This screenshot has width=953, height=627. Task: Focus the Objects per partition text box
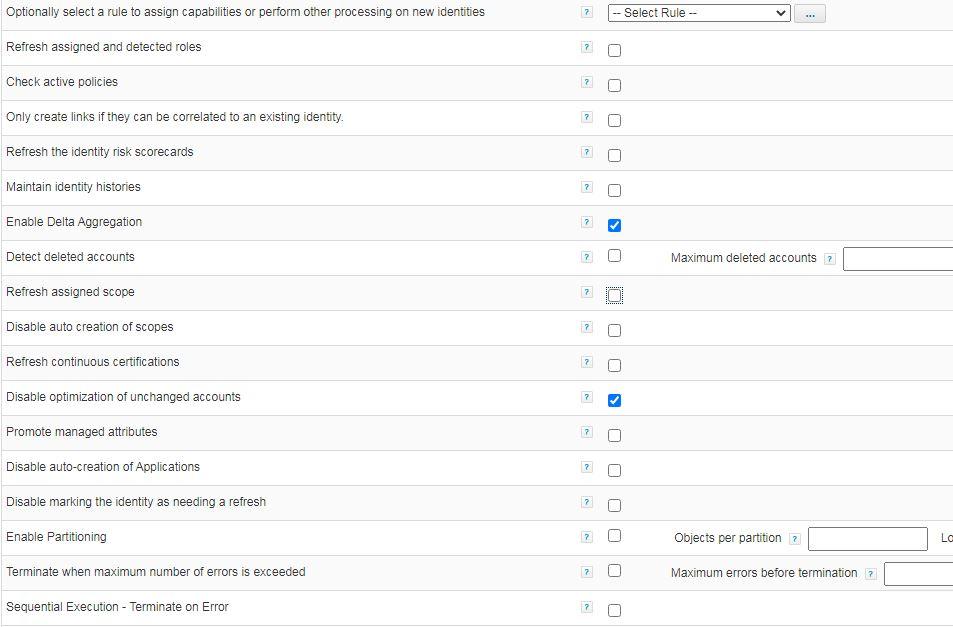pyautogui.click(x=867, y=539)
